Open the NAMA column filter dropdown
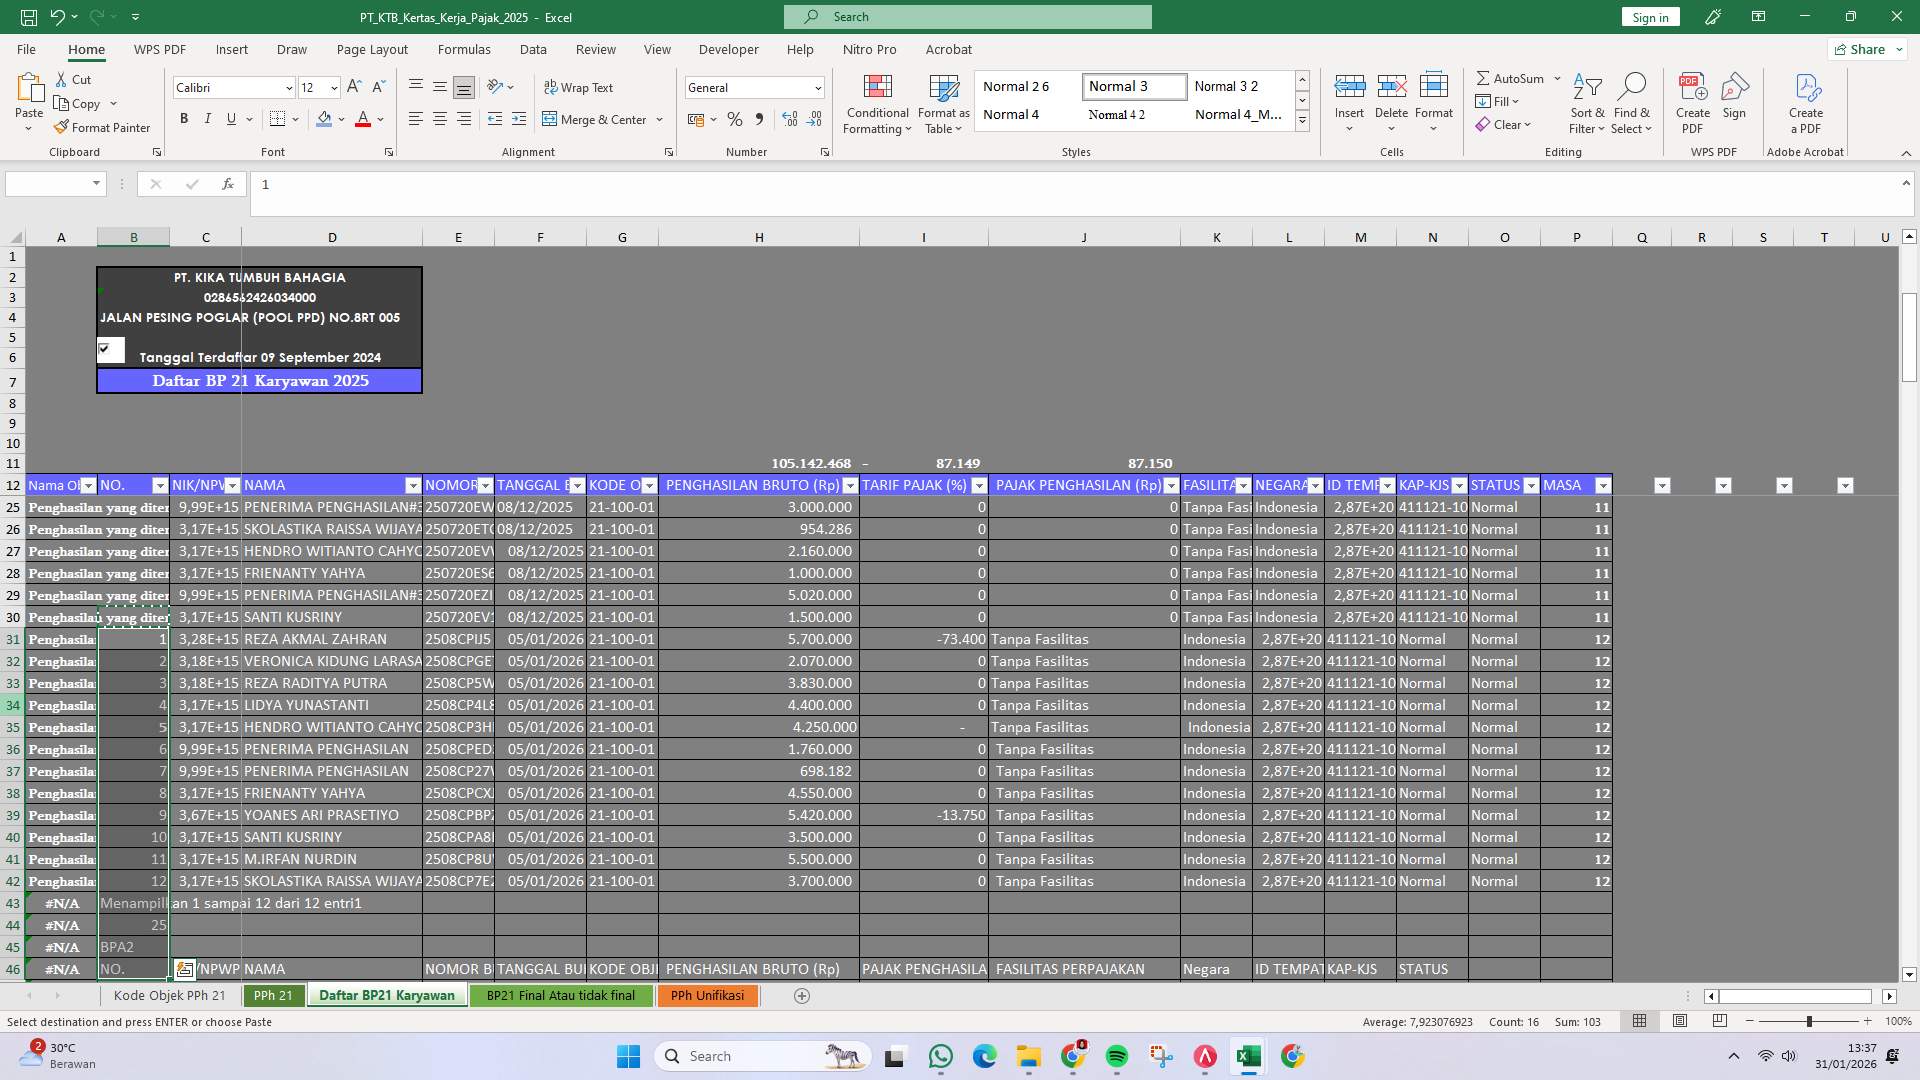The height and width of the screenshot is (1080, 1920). 414,485
